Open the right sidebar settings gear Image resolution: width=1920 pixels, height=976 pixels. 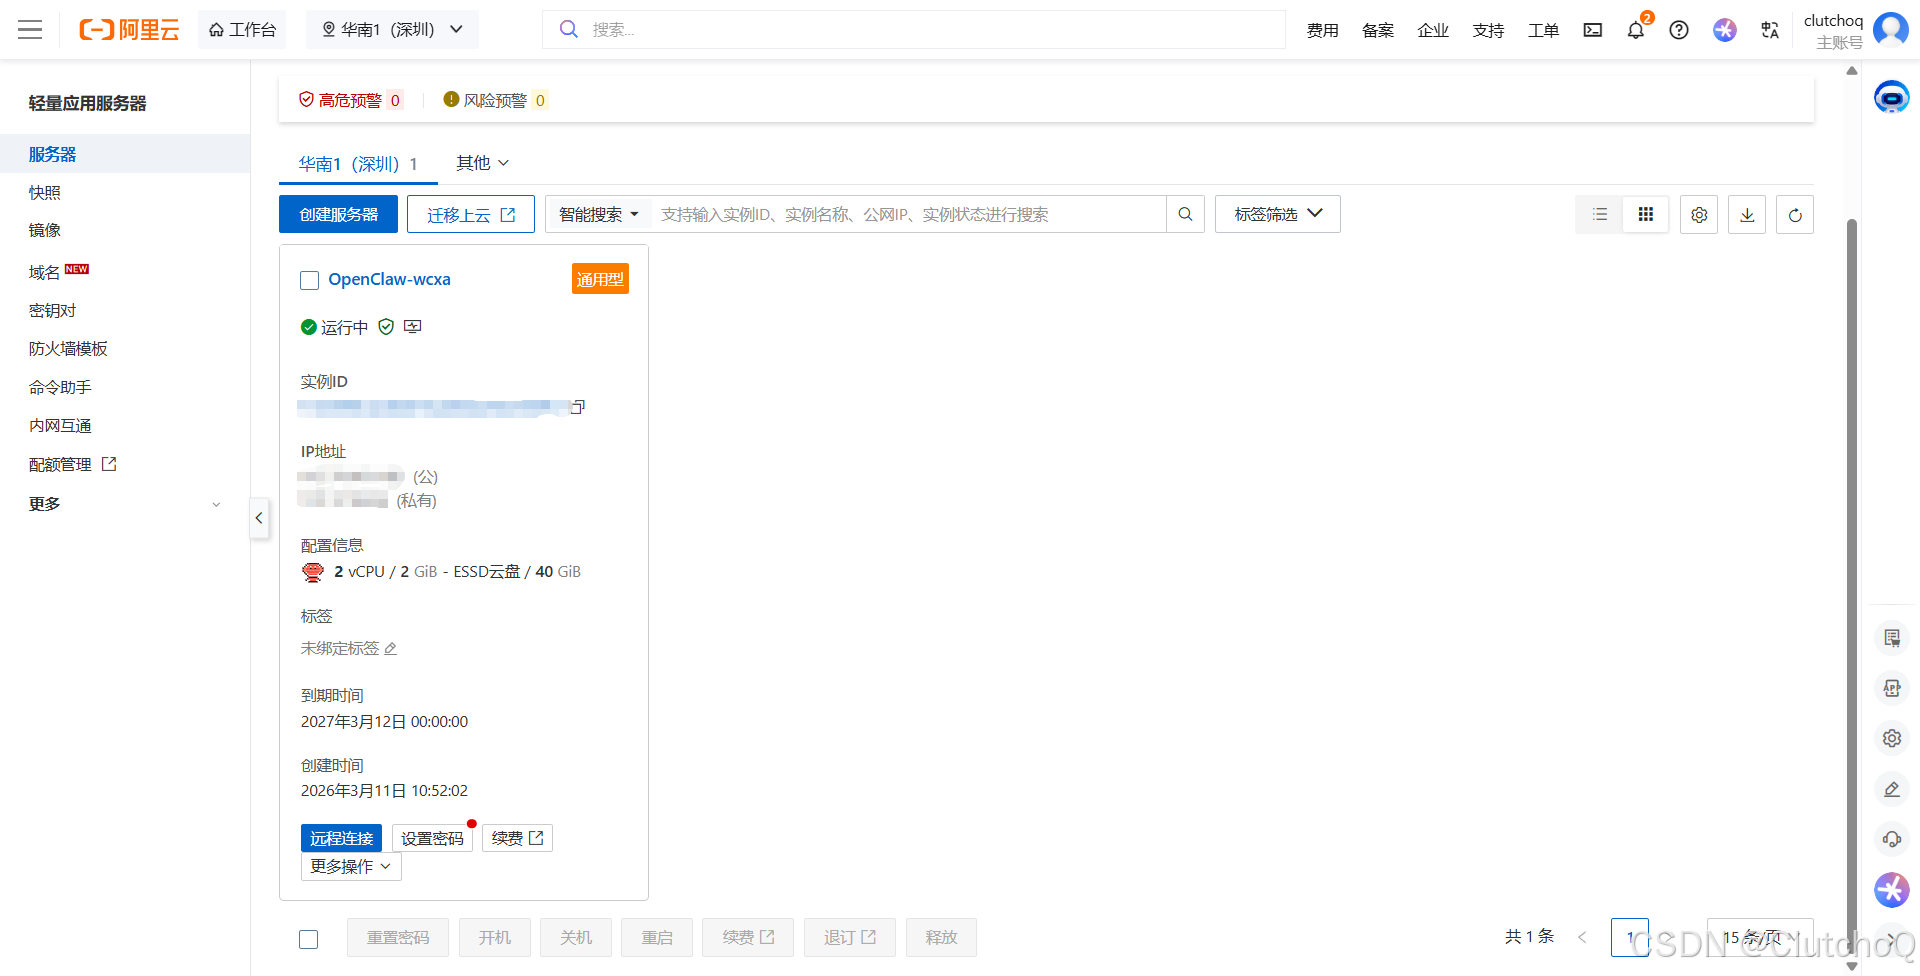(1892, 738)
